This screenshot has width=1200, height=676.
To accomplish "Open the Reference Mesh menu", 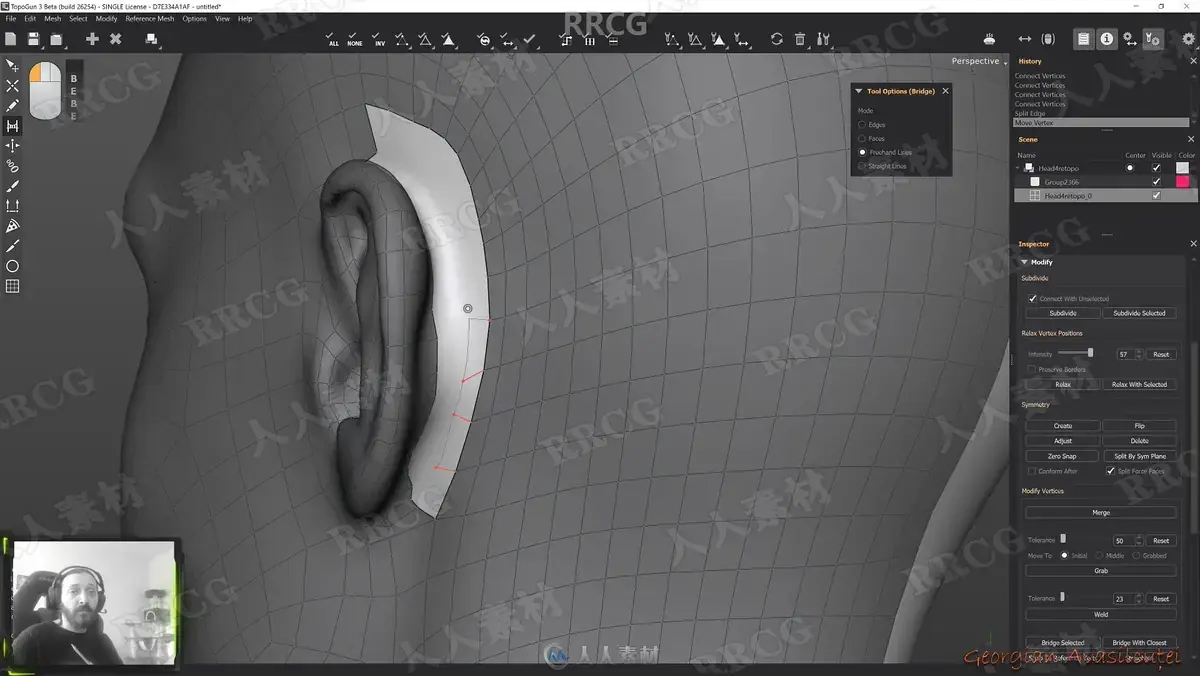I will [x=149, y=18].
